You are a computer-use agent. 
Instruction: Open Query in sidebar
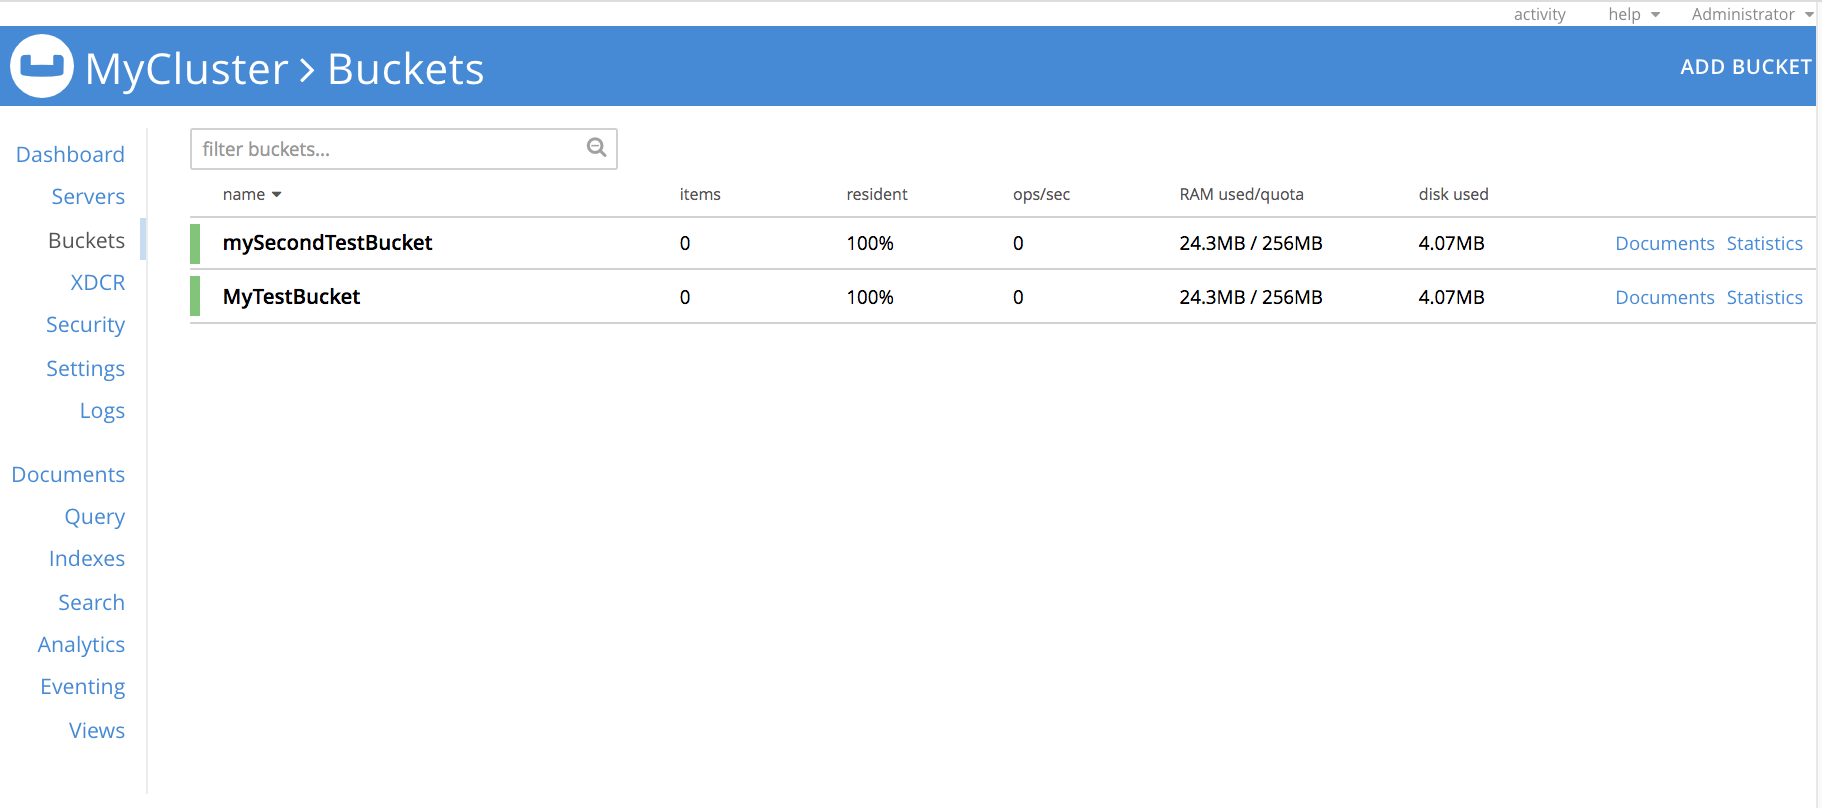pyautogui.click(x=95, y=517)
